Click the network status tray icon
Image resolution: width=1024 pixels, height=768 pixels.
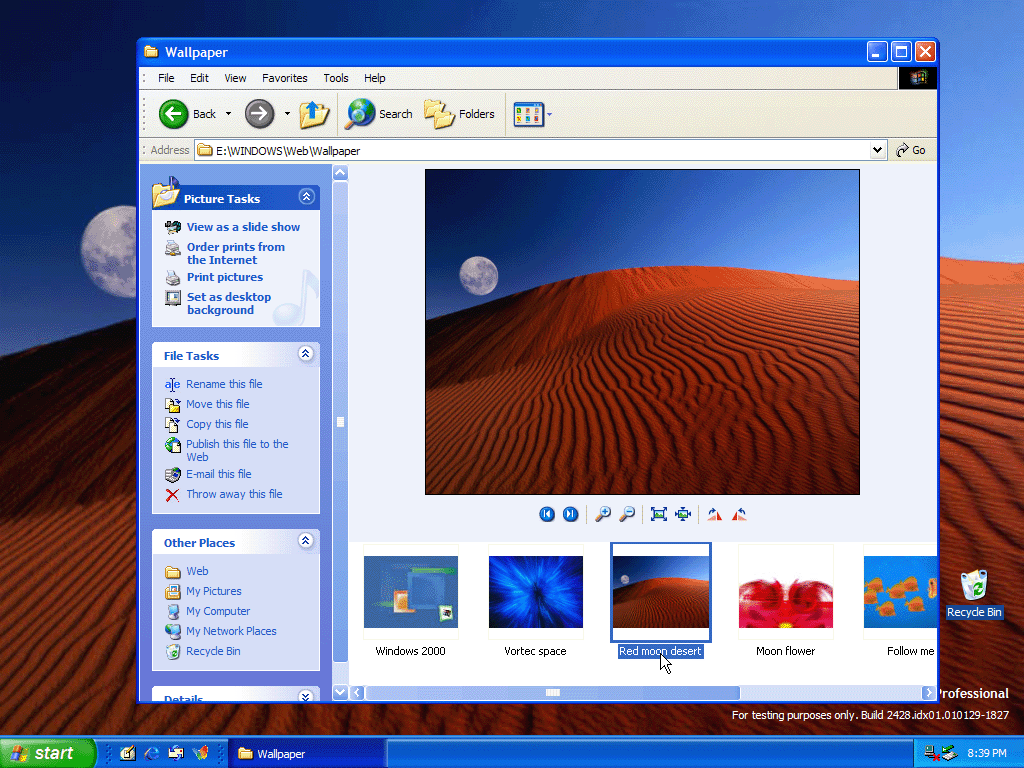(x=932, y=753)
